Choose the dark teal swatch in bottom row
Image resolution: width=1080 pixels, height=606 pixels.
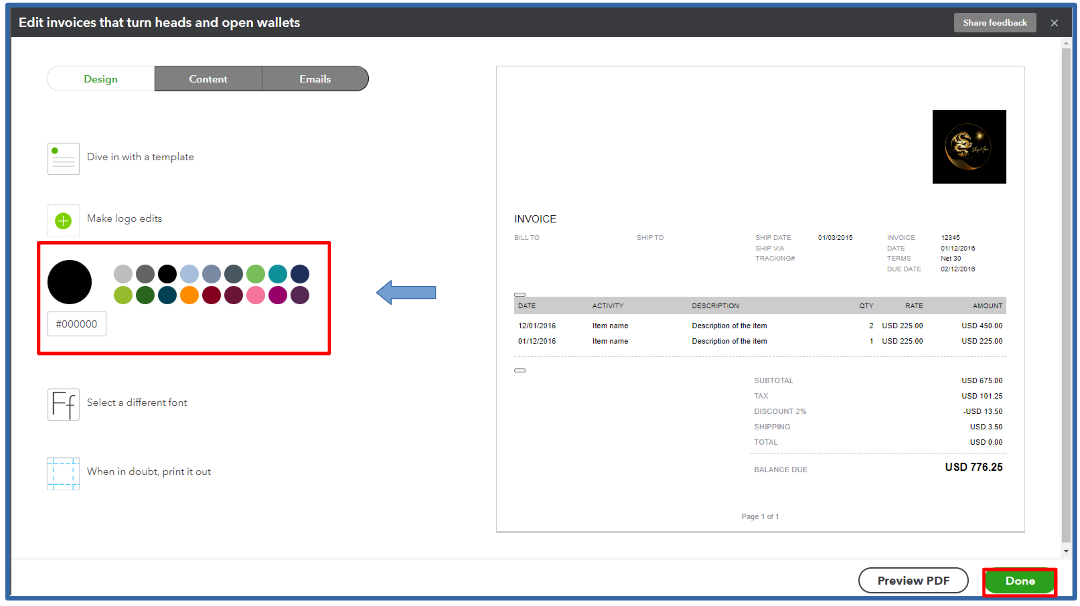point(167,295)
